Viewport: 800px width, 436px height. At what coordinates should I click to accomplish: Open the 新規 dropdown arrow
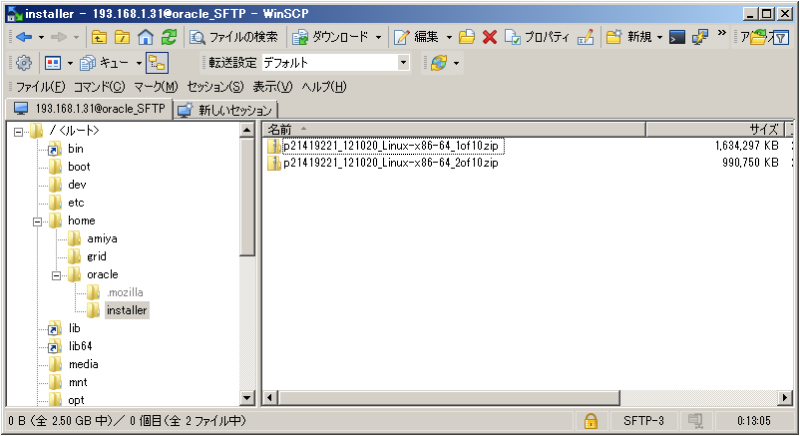[660, 37]
